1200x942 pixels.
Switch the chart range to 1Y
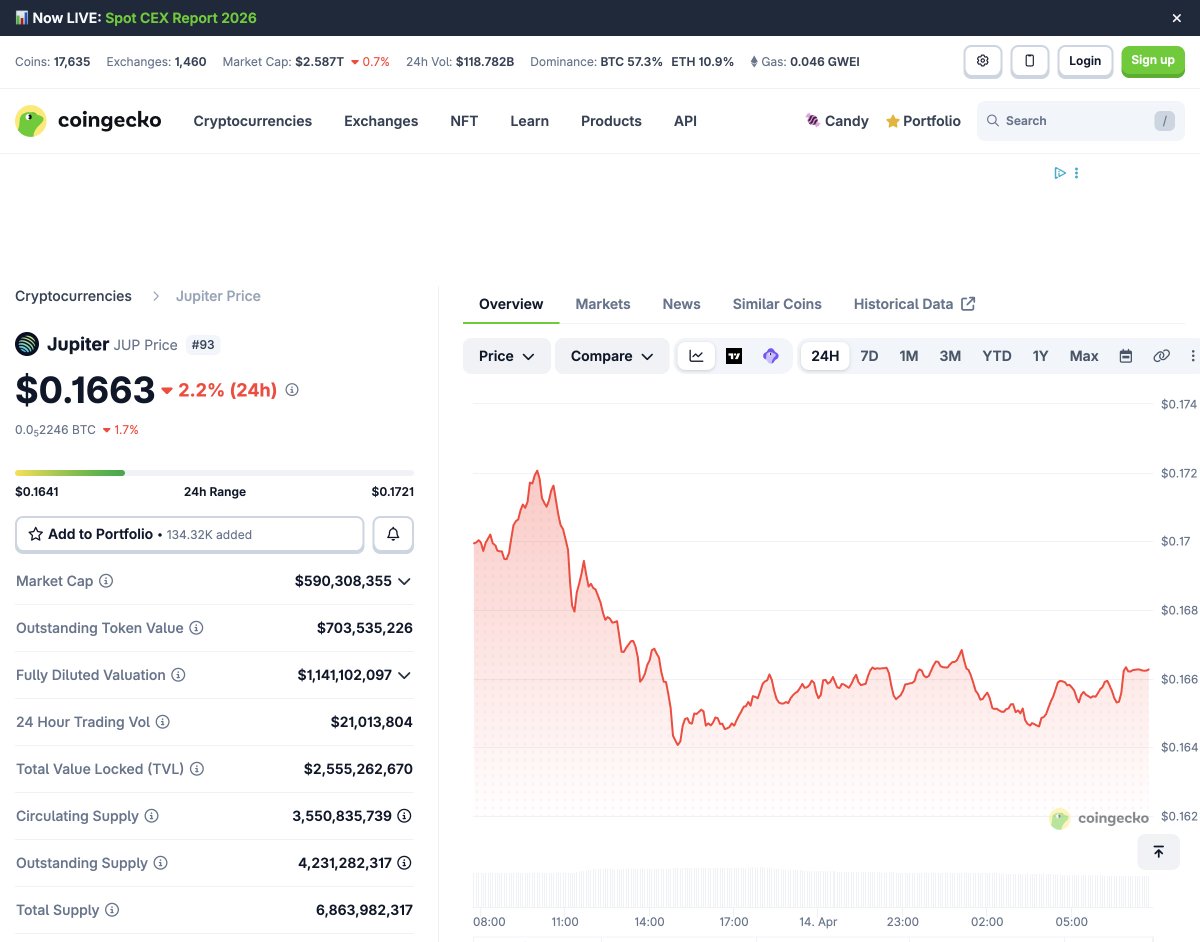[1040, 356]
